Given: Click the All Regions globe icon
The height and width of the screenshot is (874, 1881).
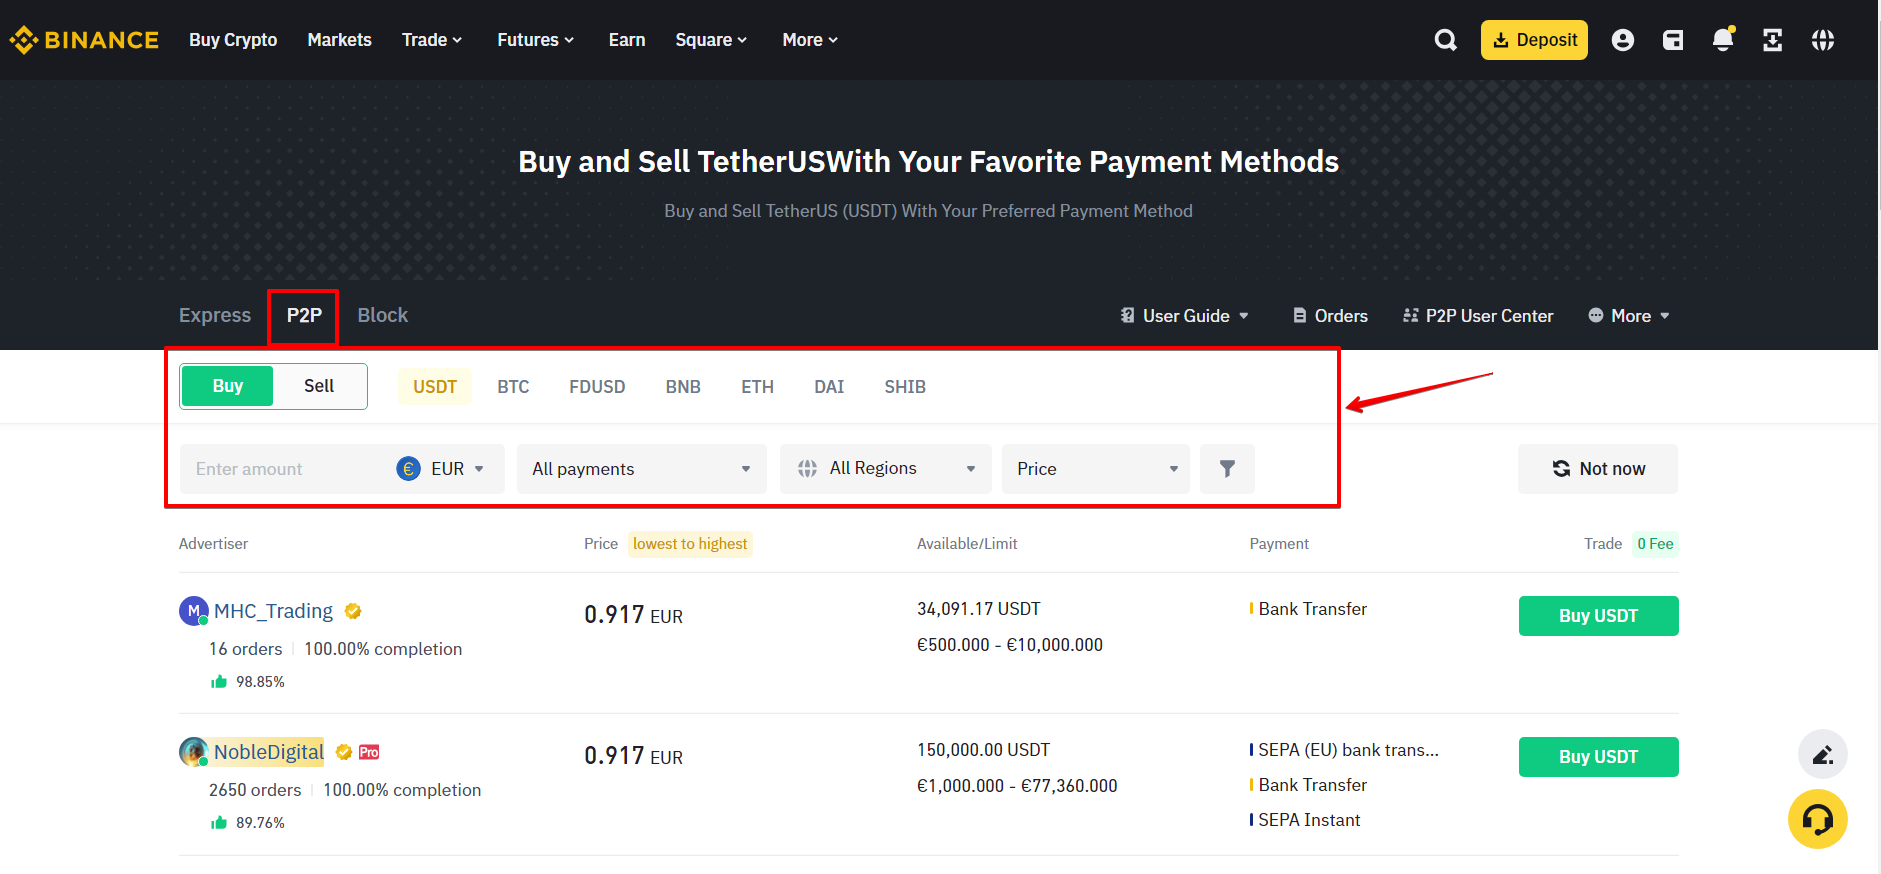Looking at the screenshot, I should coord(807,469).
